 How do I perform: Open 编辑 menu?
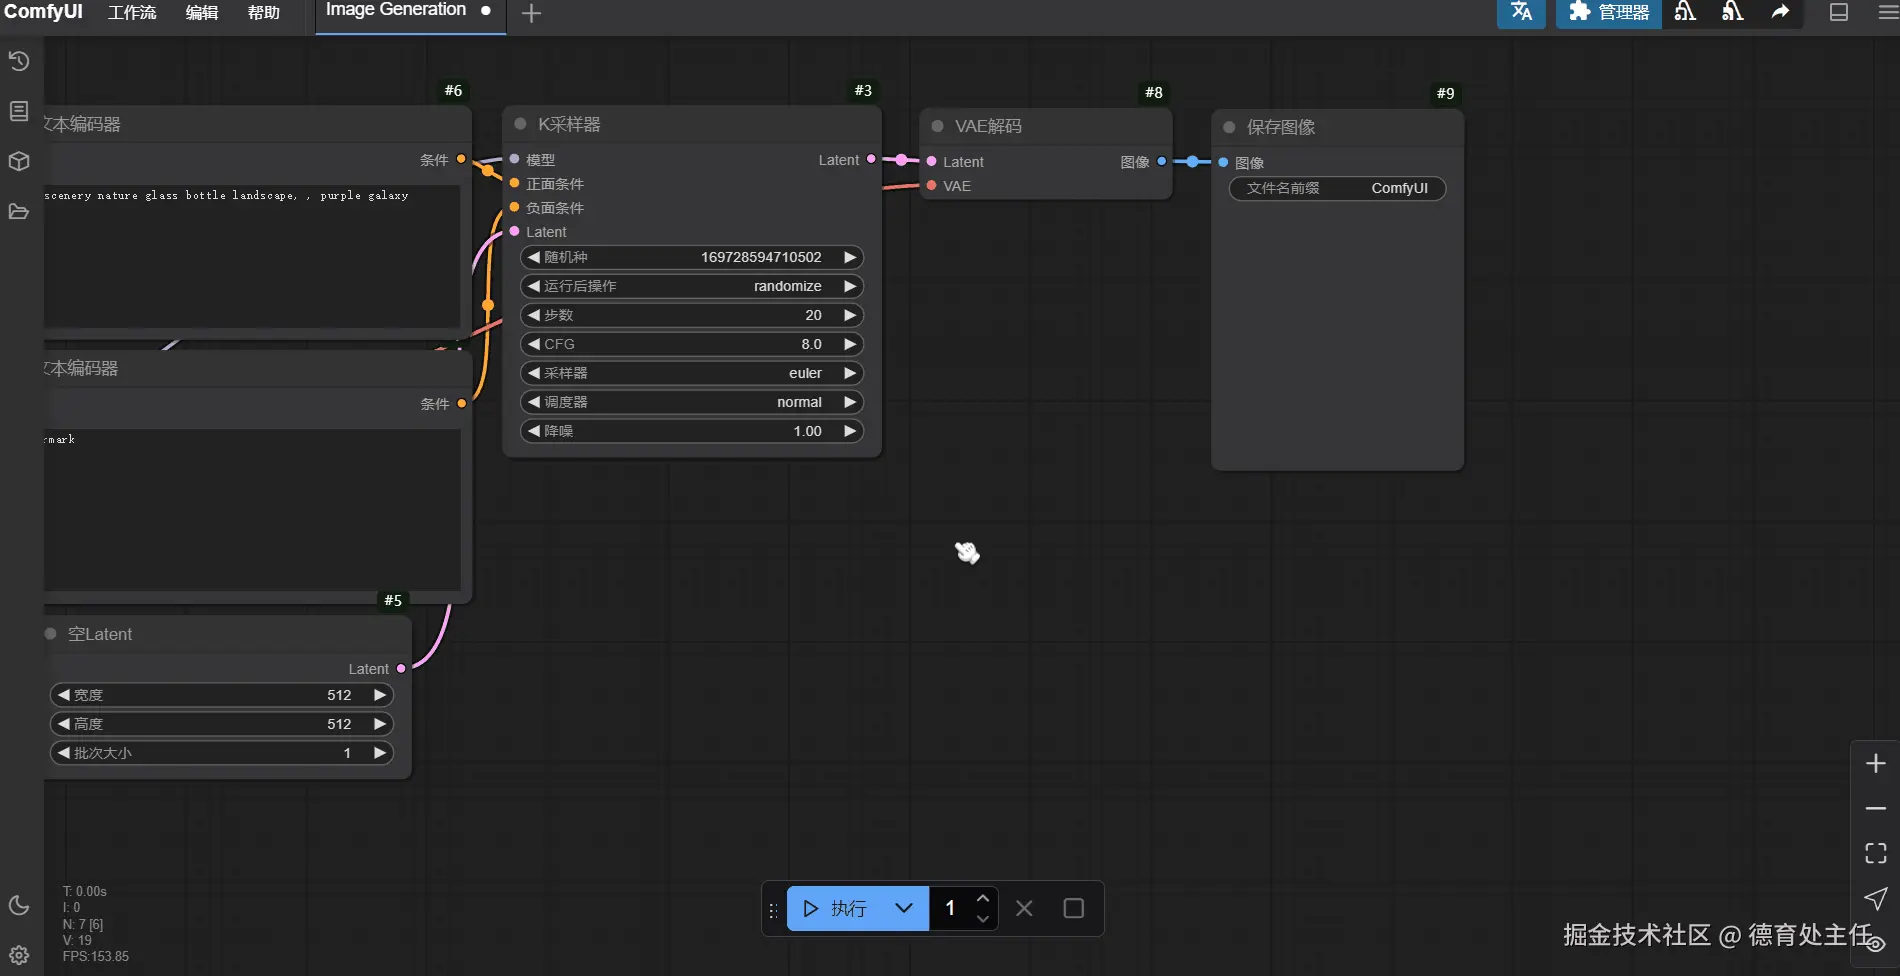click(201, 13)
